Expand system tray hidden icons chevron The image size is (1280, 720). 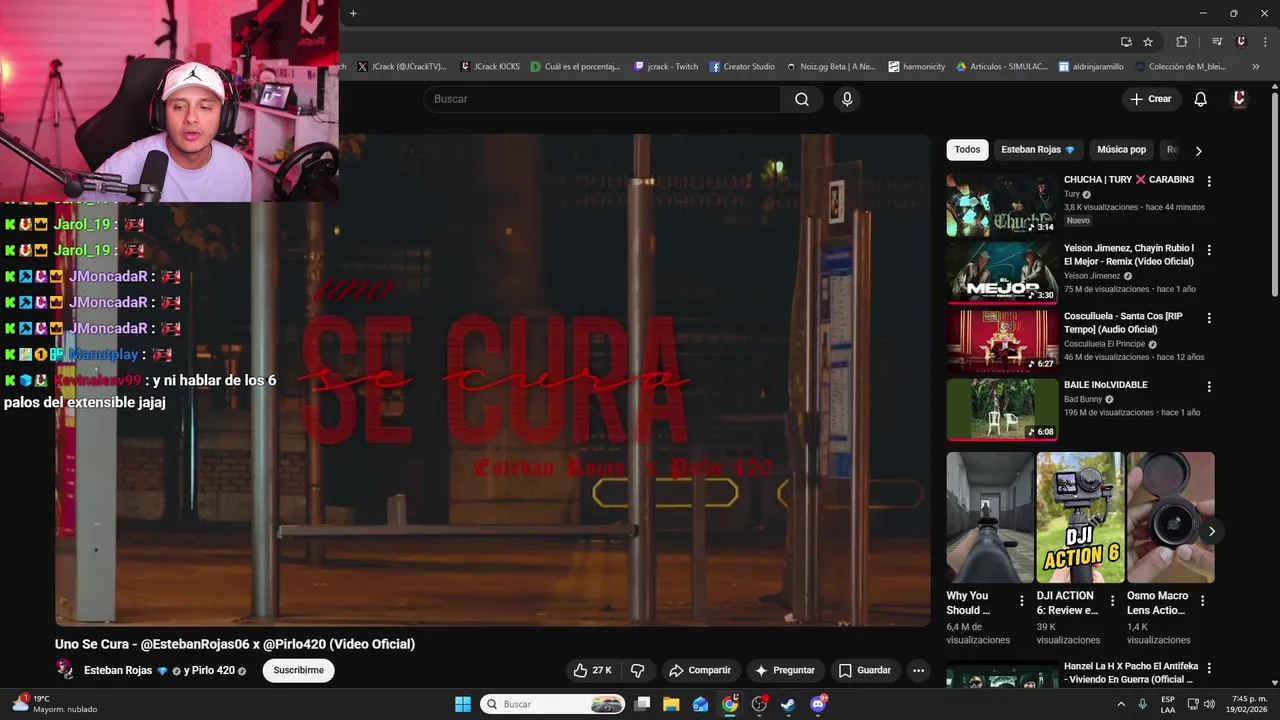pyautogui.click(x=1123, y=704)
